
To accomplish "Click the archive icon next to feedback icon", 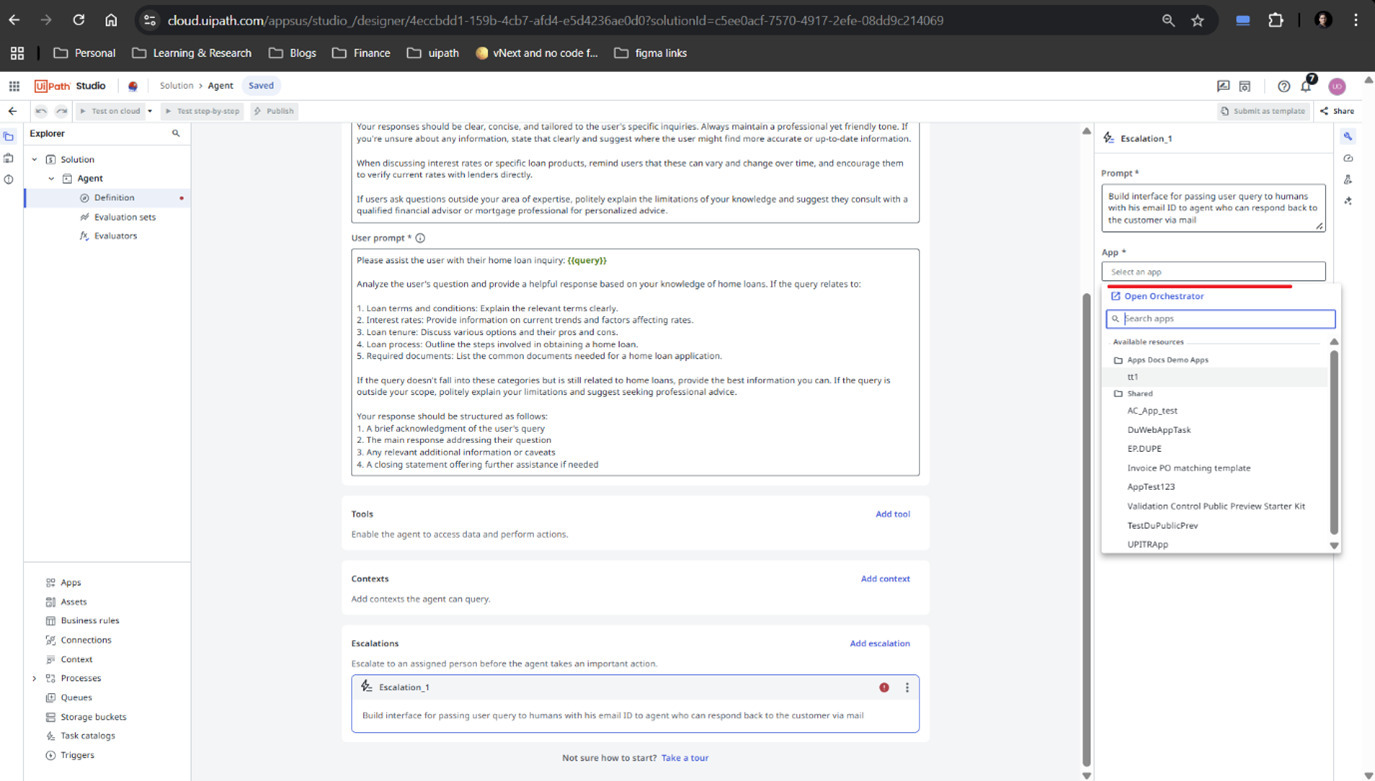I will [1245, 86].
